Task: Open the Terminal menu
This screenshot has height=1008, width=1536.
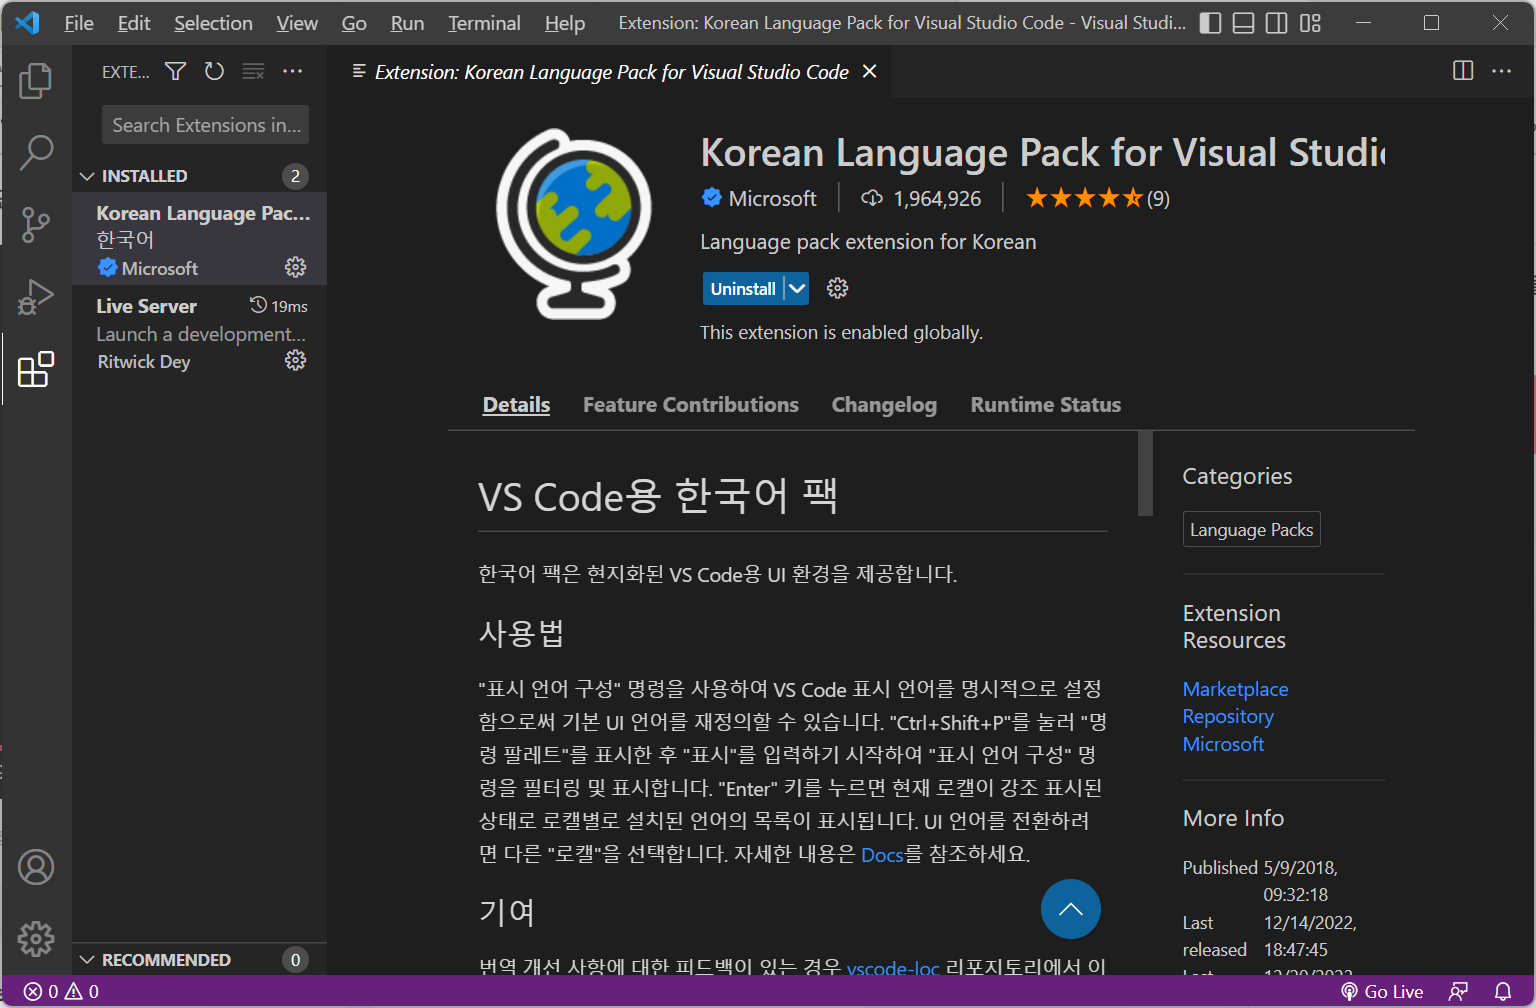Action: [484, 23]
